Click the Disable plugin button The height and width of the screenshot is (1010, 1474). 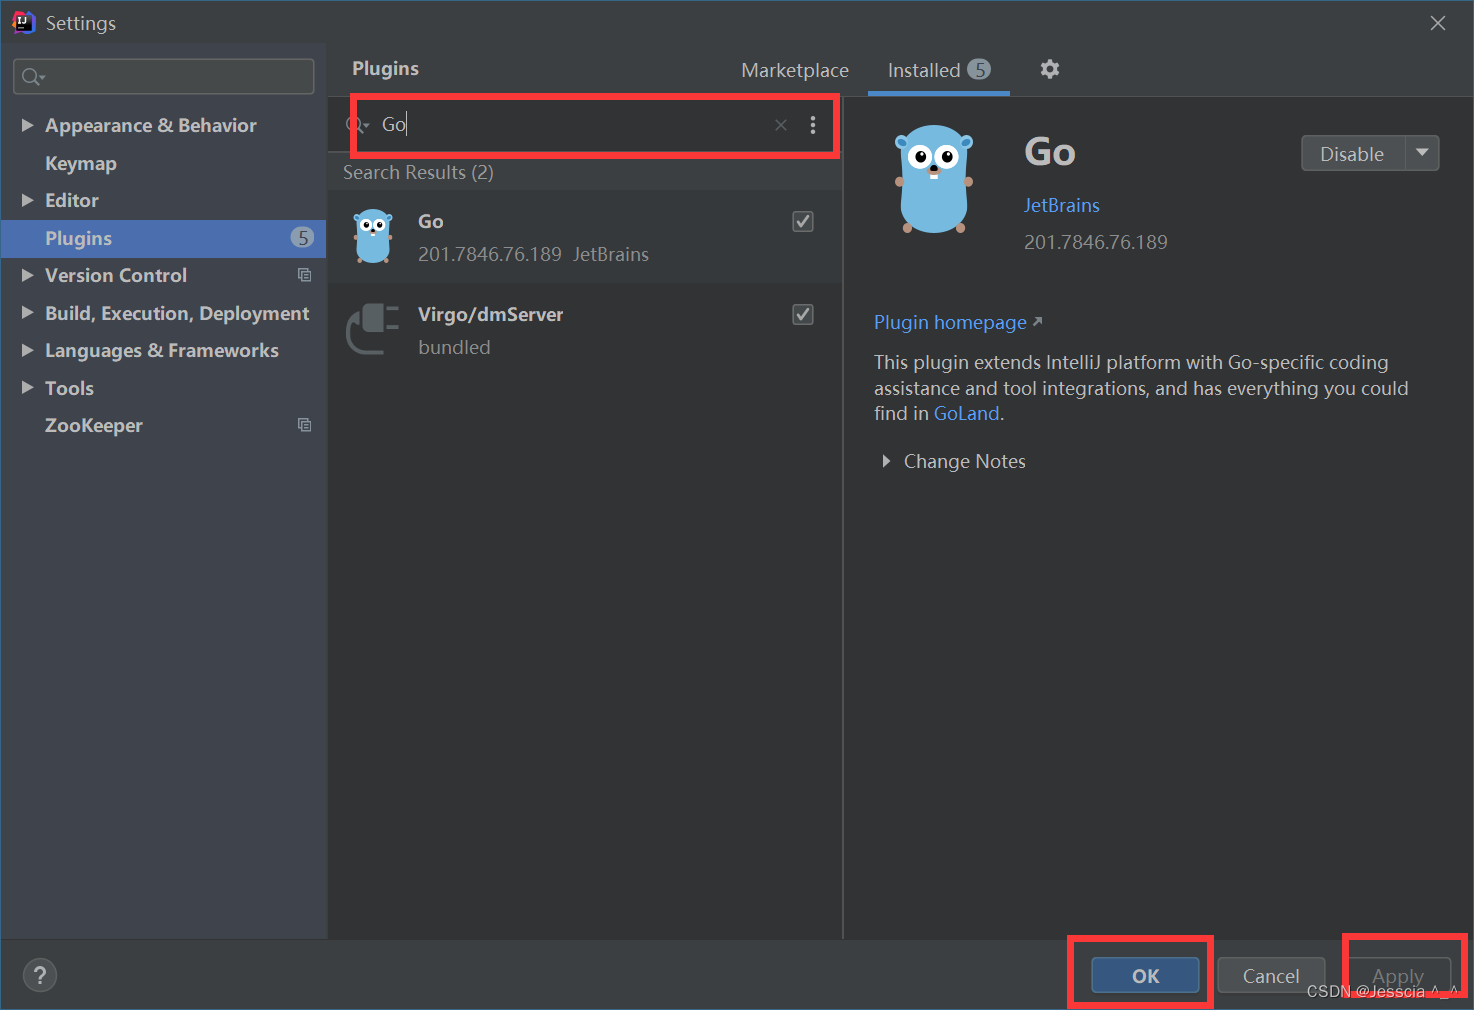pyautogui.click(x=1353, y=153)
